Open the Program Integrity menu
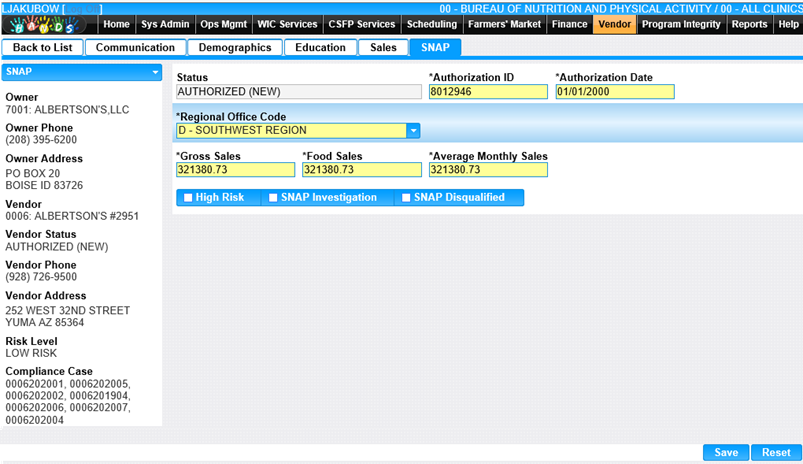 point(681,24)
